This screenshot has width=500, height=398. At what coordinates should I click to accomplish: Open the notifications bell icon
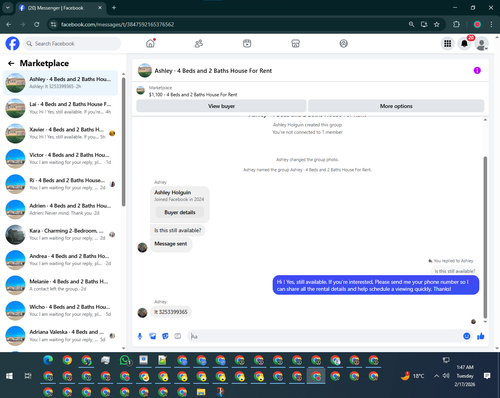[x=464, y=44]
